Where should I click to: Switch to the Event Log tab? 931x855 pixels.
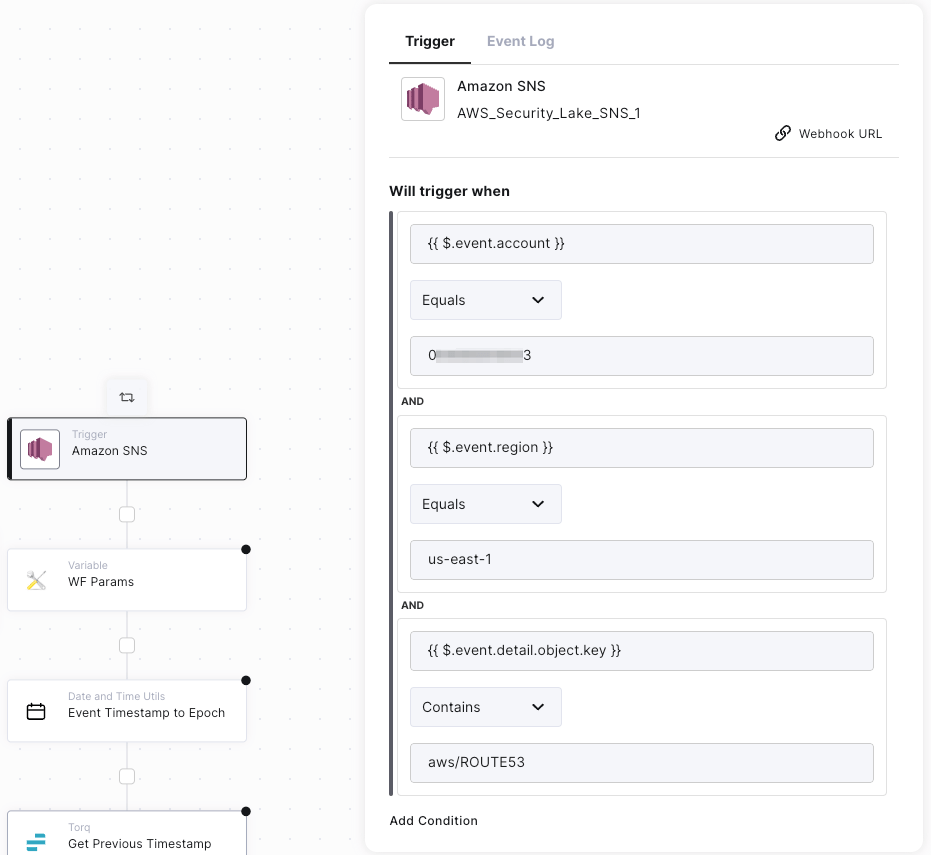[520, 41]
